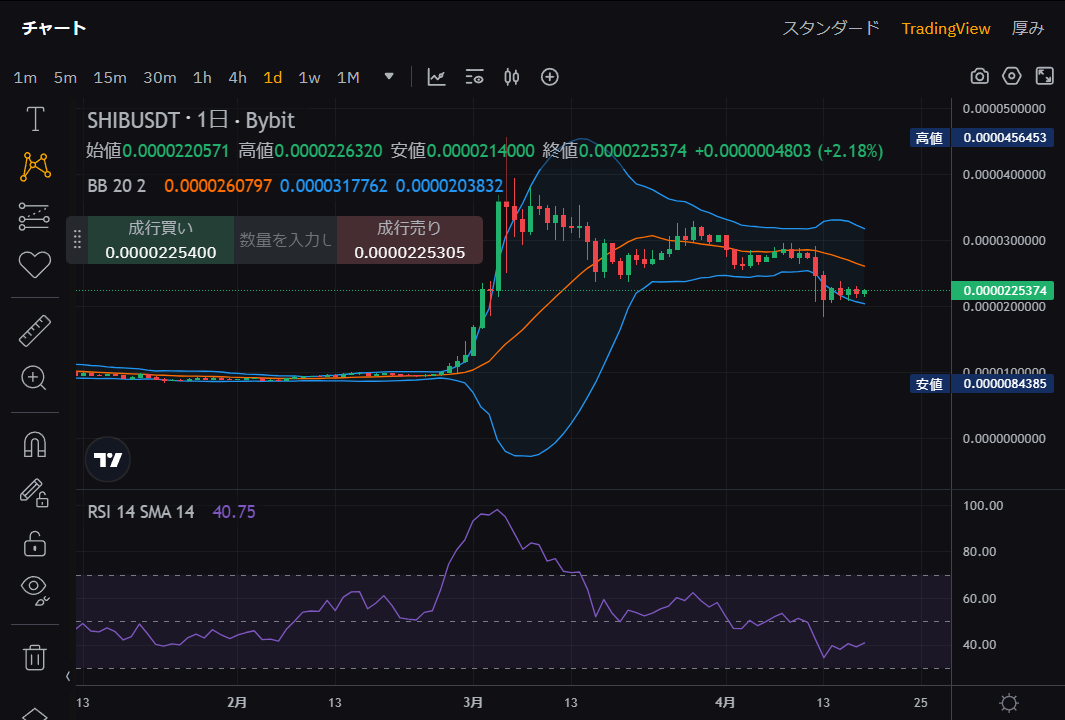Select the ruler measure tool

(x=35, y=331)
